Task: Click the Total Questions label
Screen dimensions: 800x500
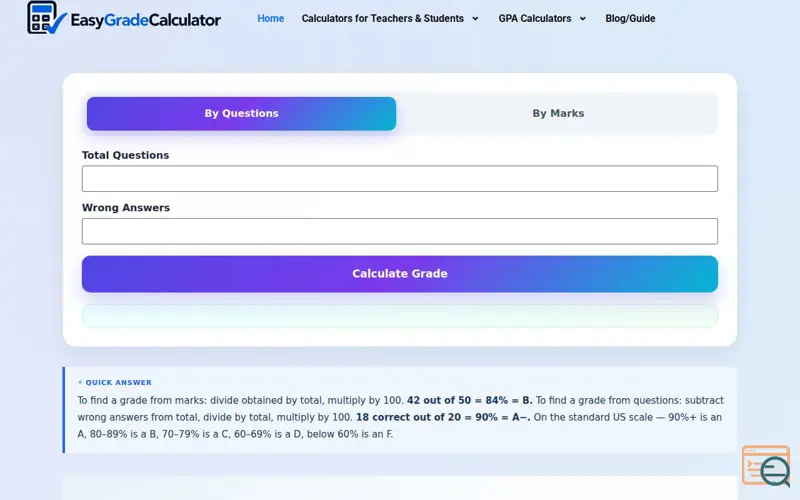Action: point(126,155)
